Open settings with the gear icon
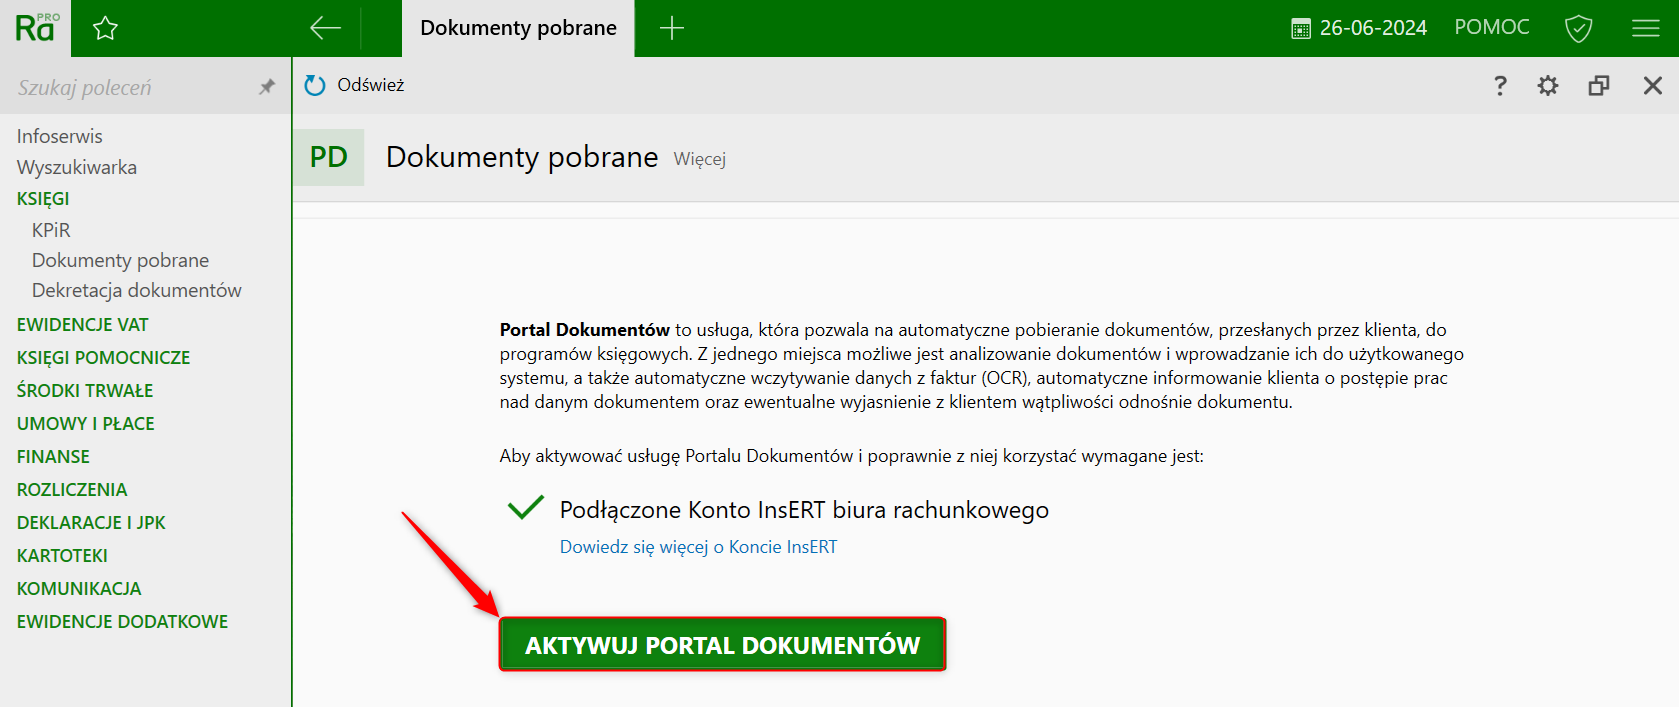The height and width of the screenshot is (707, 1679). [1547, 86]
